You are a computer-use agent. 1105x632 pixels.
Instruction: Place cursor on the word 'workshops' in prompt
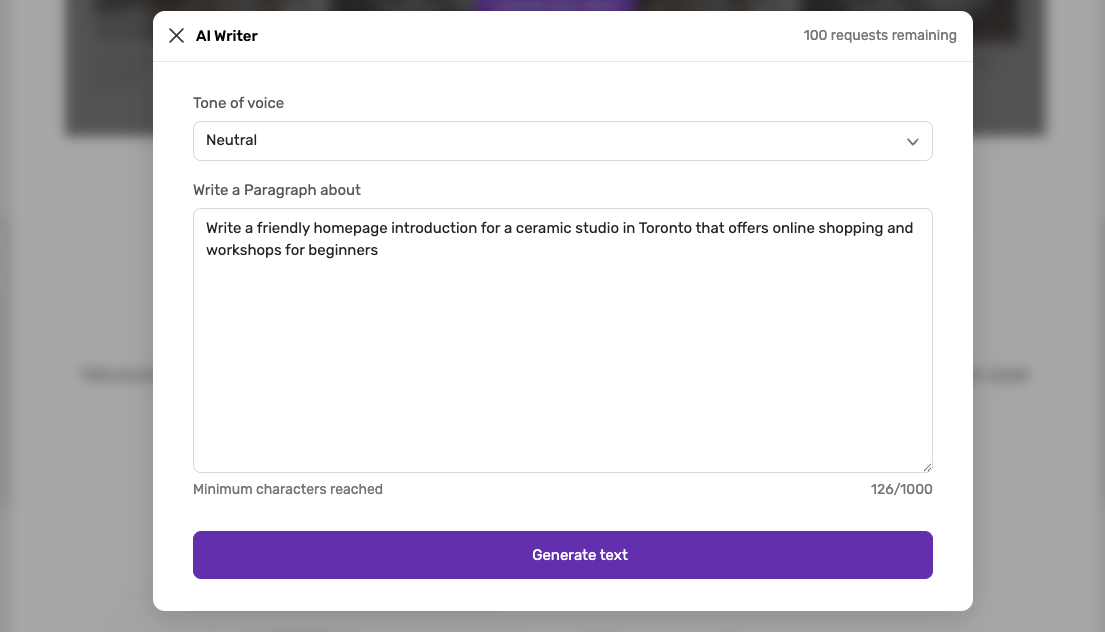tap(243, 250)
